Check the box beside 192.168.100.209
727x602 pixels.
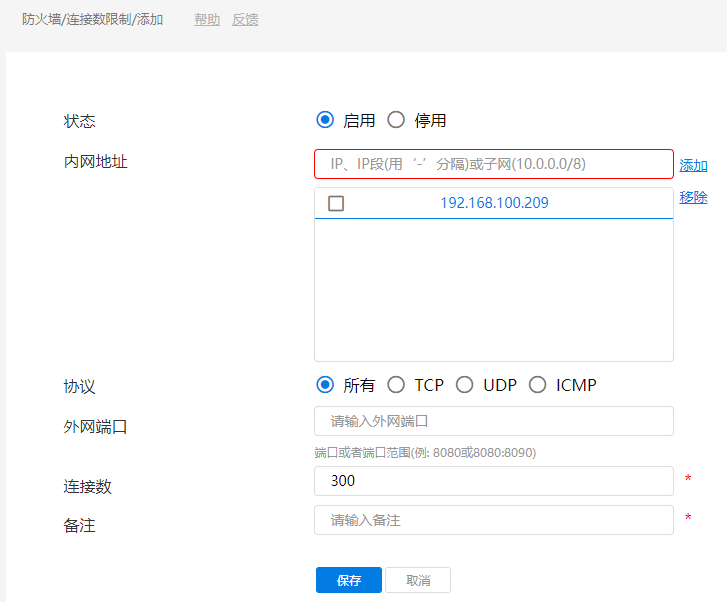(336, 203)
